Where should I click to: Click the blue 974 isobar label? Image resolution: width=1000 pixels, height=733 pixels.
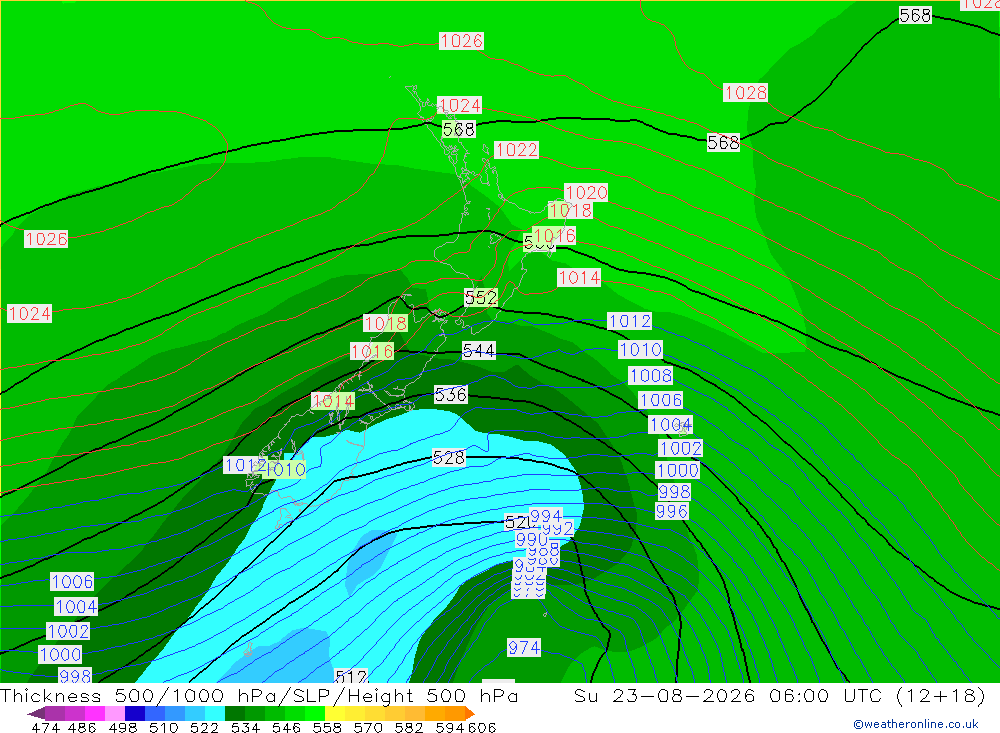pyautogui.click(x=524, y=648)
